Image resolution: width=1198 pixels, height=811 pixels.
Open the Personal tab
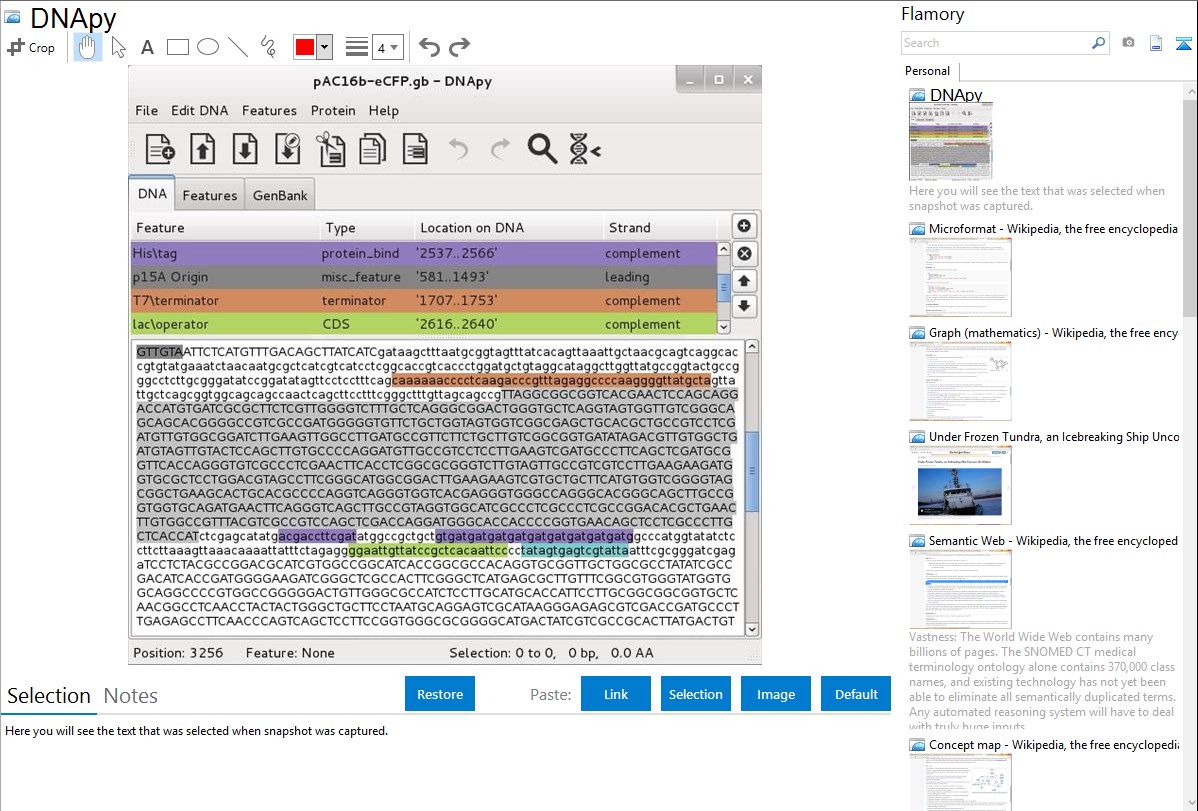coord(928,71)
